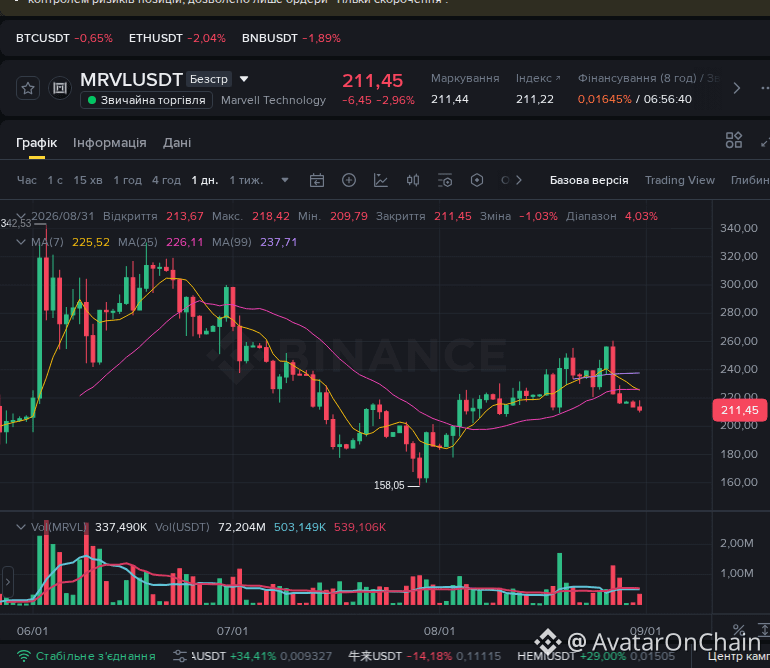Click the current price label 211,45 on axis
This screenshot has height=668, width=770.
tap(740, 410)
